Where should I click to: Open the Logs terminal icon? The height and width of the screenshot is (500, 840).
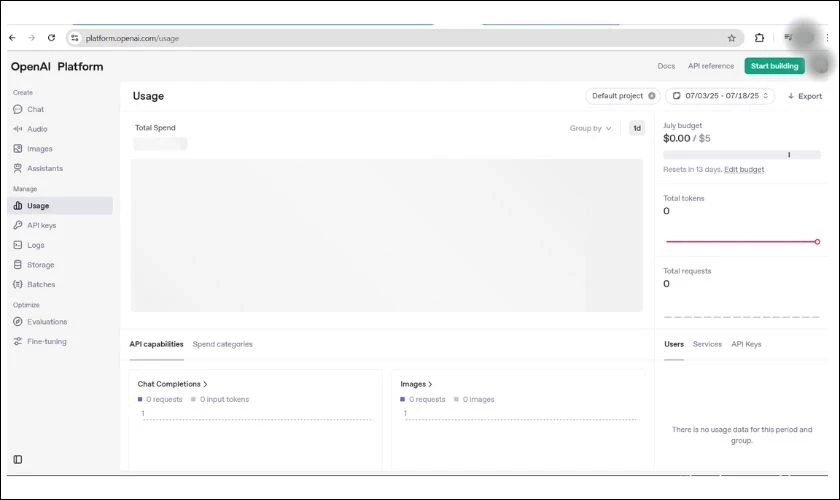point(18,245)
